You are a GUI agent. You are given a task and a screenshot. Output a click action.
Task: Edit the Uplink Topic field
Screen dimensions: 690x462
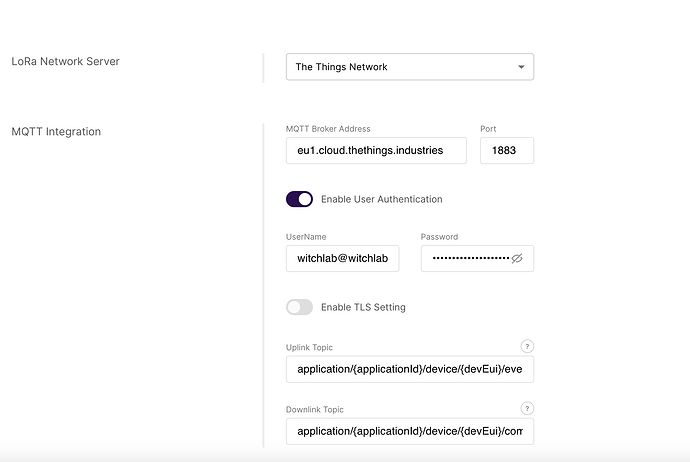click(x=409, y=369)
